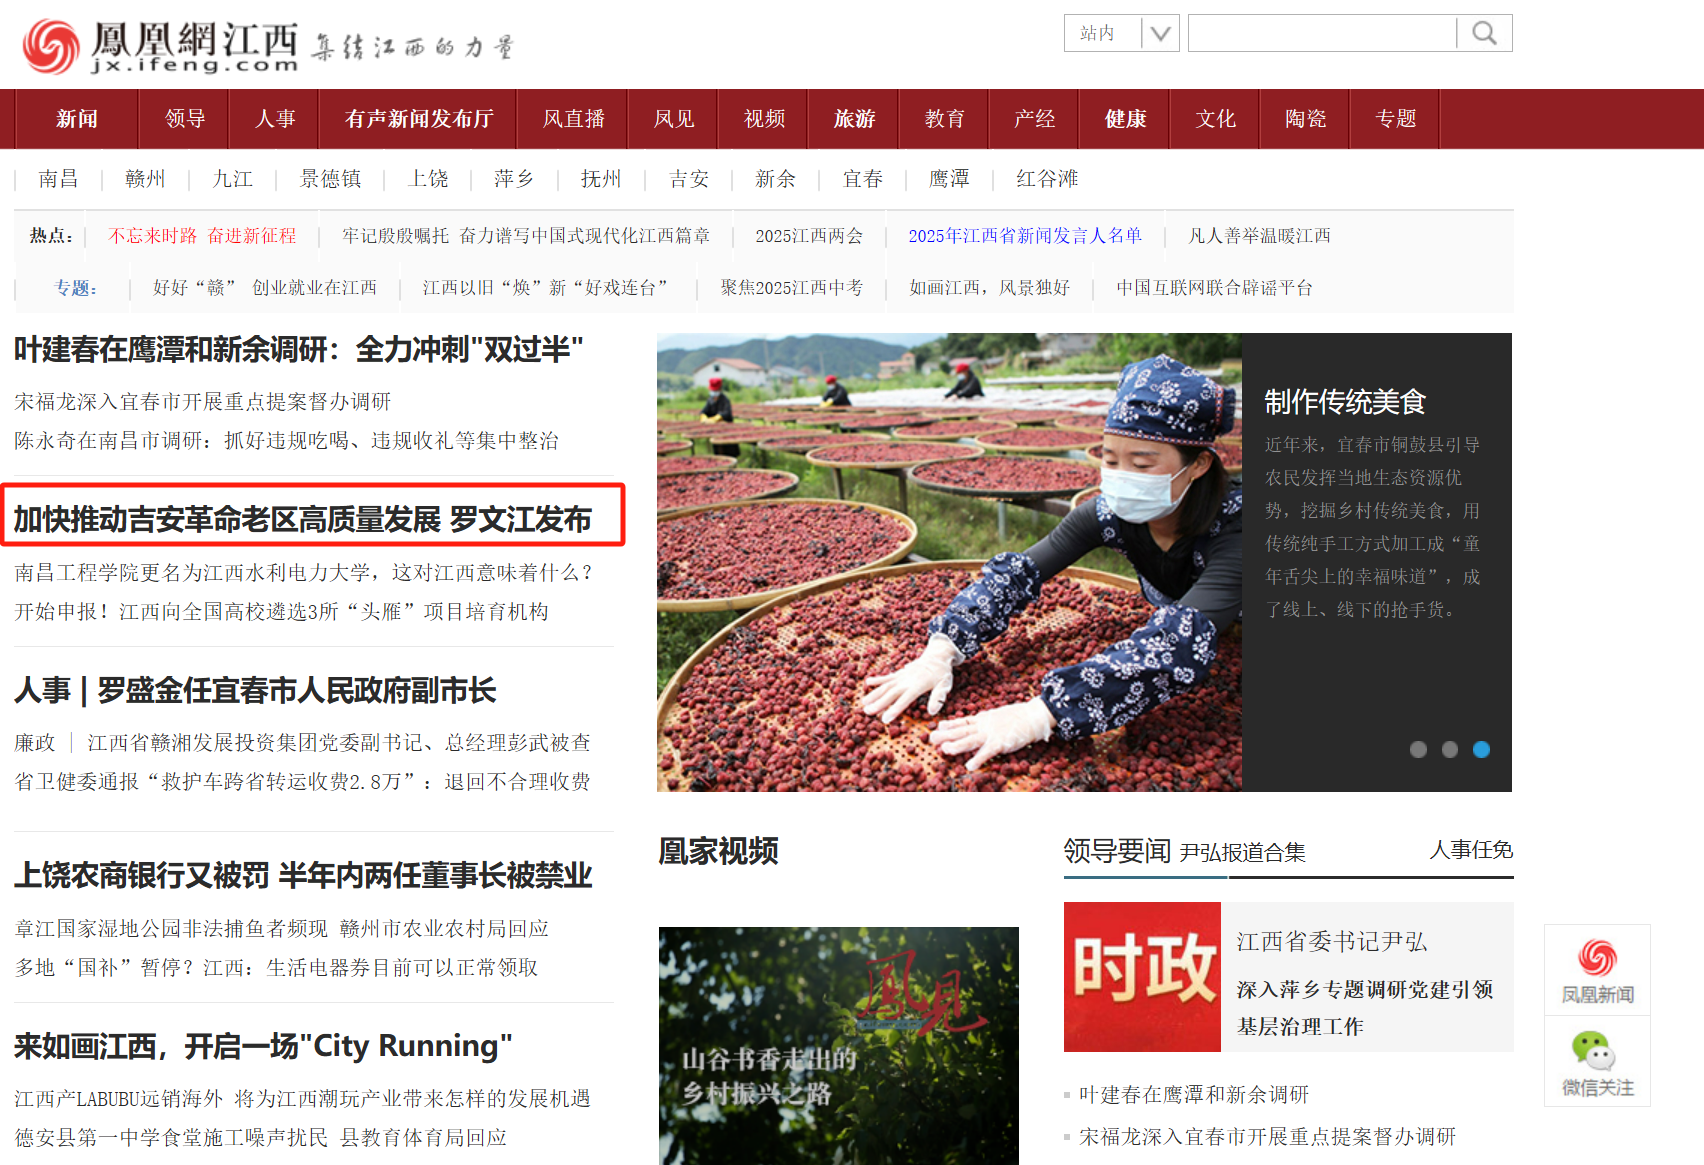Open the 站内 search scope dropdown
1704x1165 pixels.
coord(1122,33)
